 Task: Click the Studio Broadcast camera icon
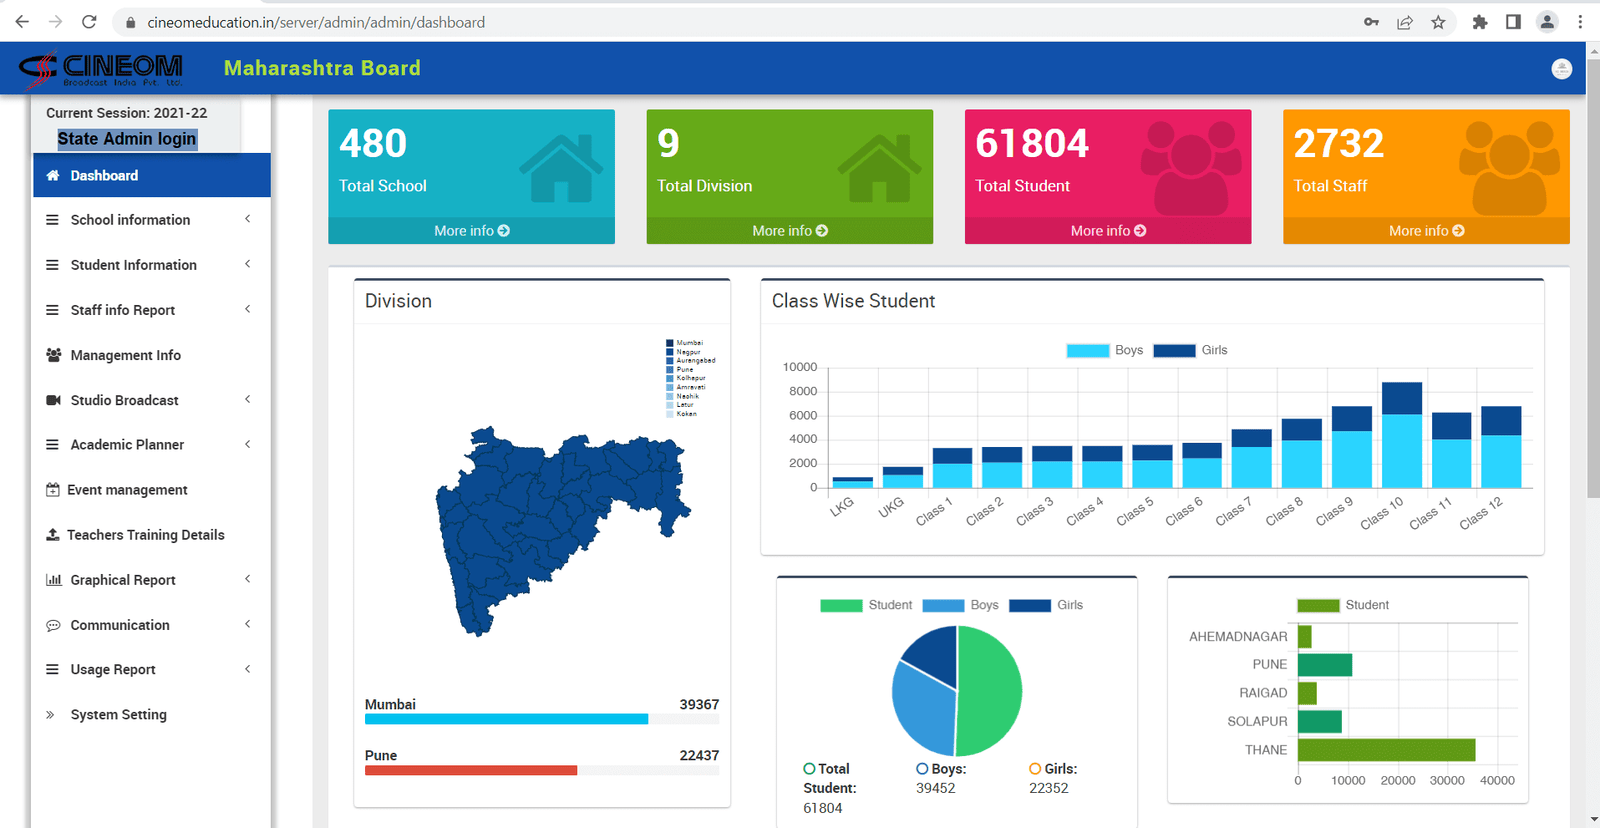(x=53, y=400)
